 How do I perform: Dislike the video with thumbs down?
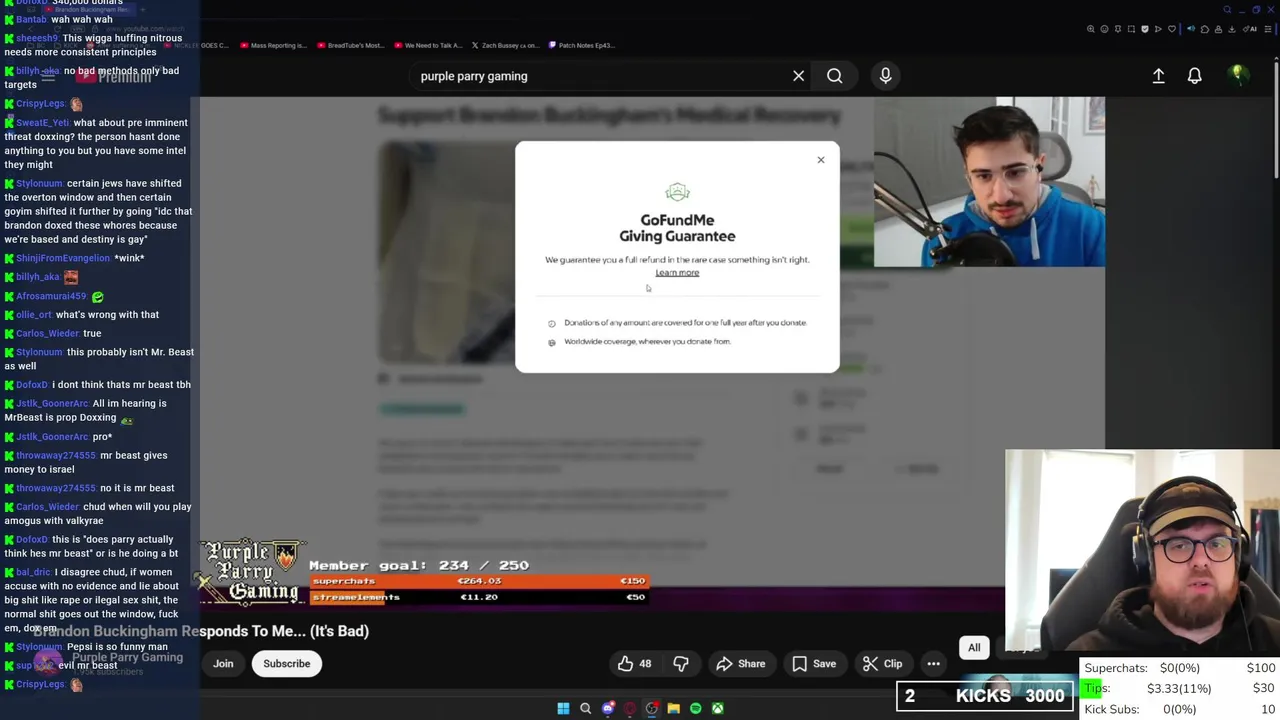[x=681, y=664]
